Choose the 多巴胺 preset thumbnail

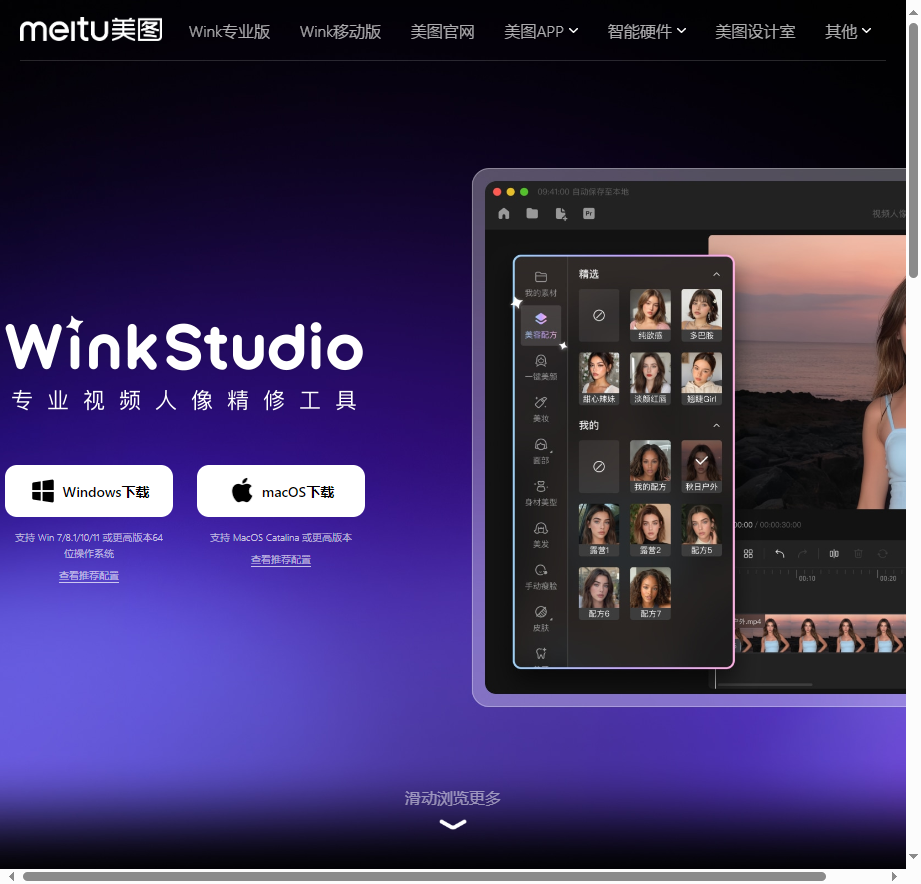pyautogui.click(x=701, y=315)
